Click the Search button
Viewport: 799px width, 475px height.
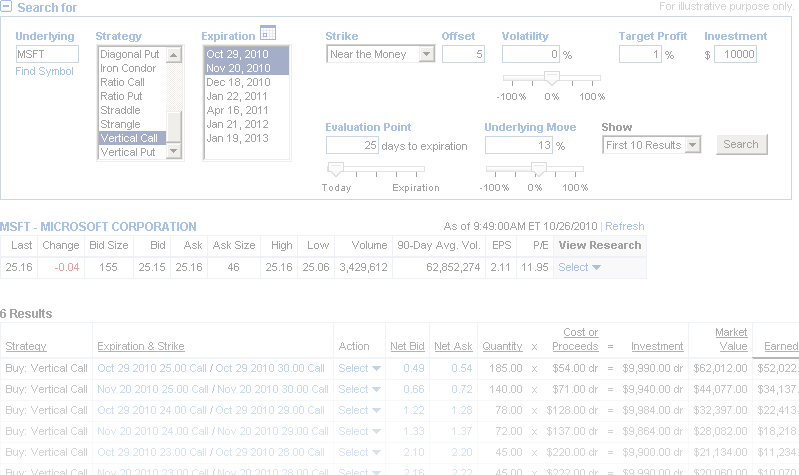(740, 144)
